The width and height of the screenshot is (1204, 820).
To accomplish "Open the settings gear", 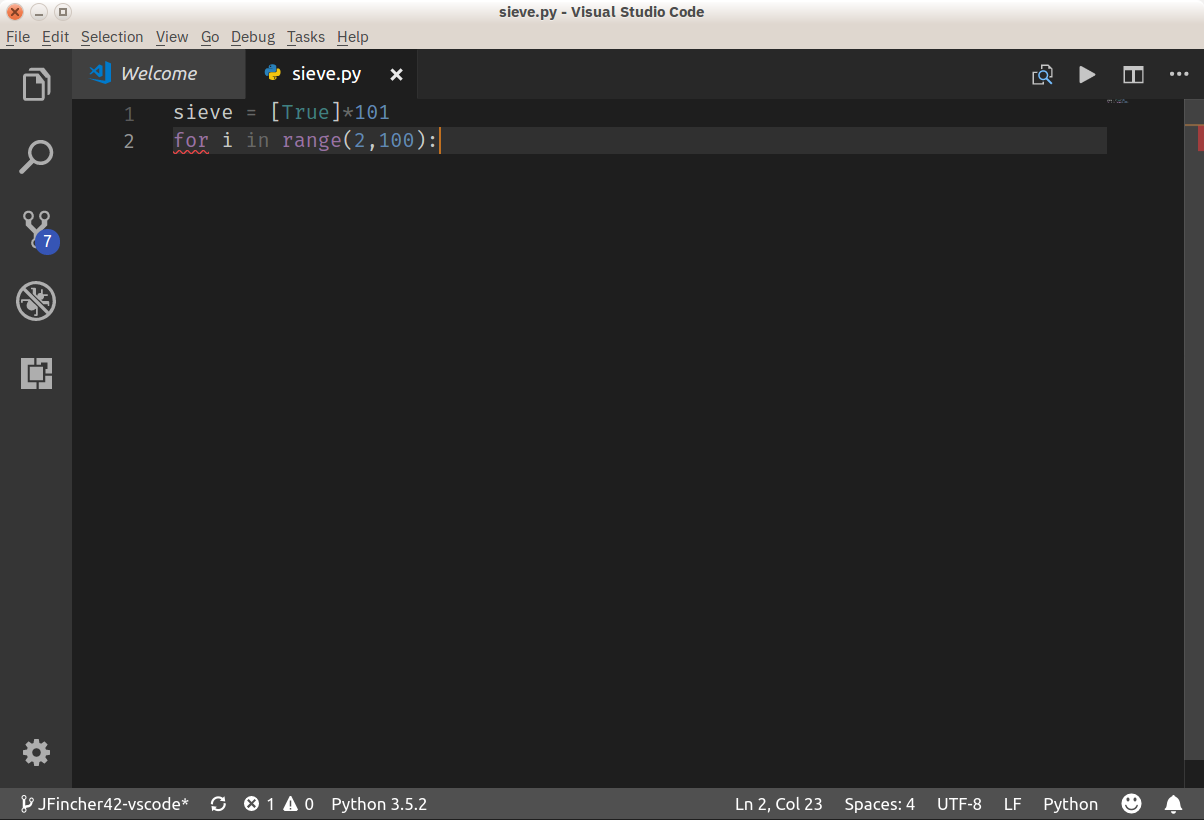I will [36, 752].
